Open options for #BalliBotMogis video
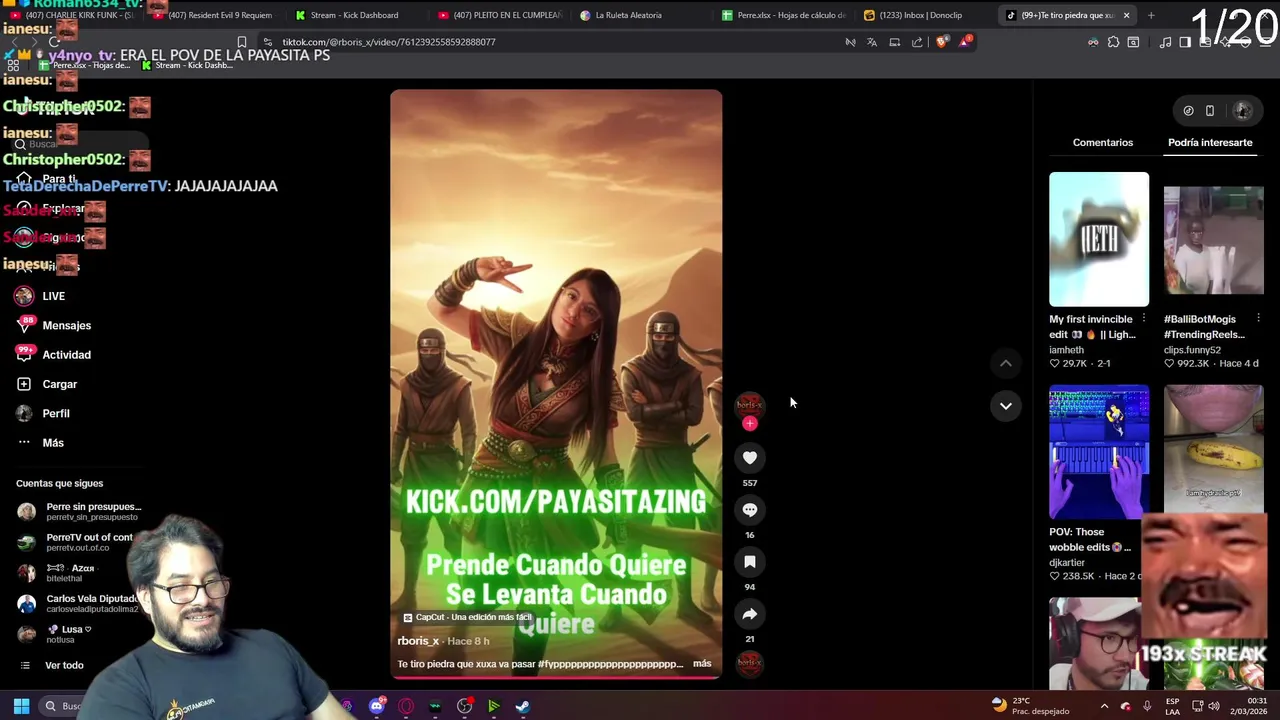Image resolution: width=1280 pixels, height=720 pixels. (x=1258, y=319)
